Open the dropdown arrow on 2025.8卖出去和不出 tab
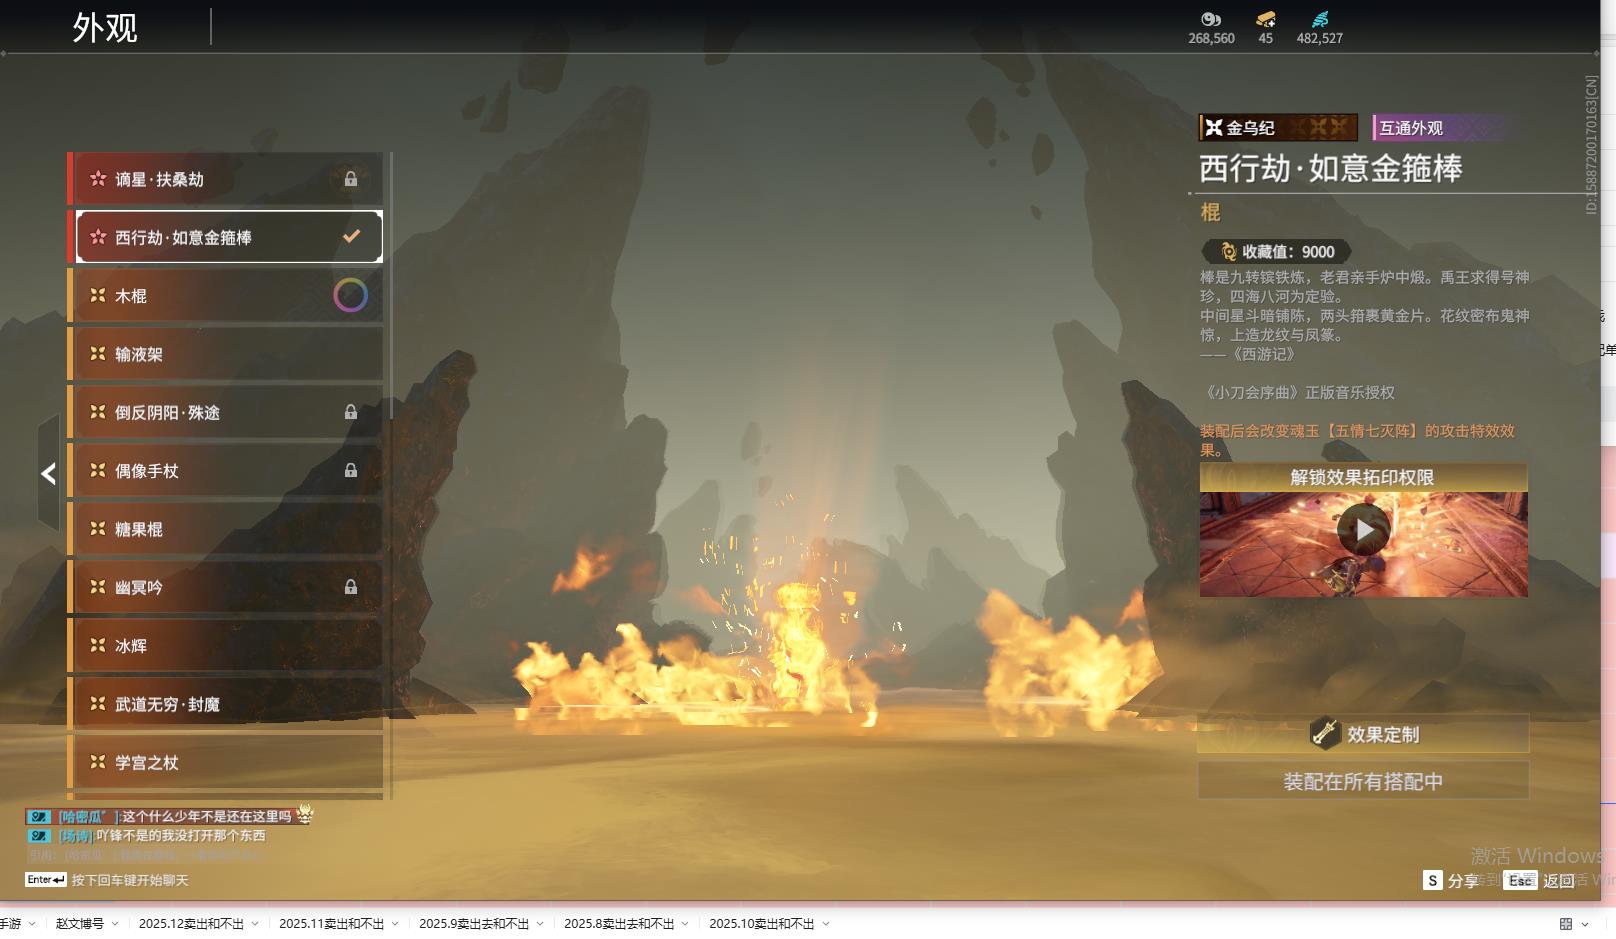 [685, 924]
